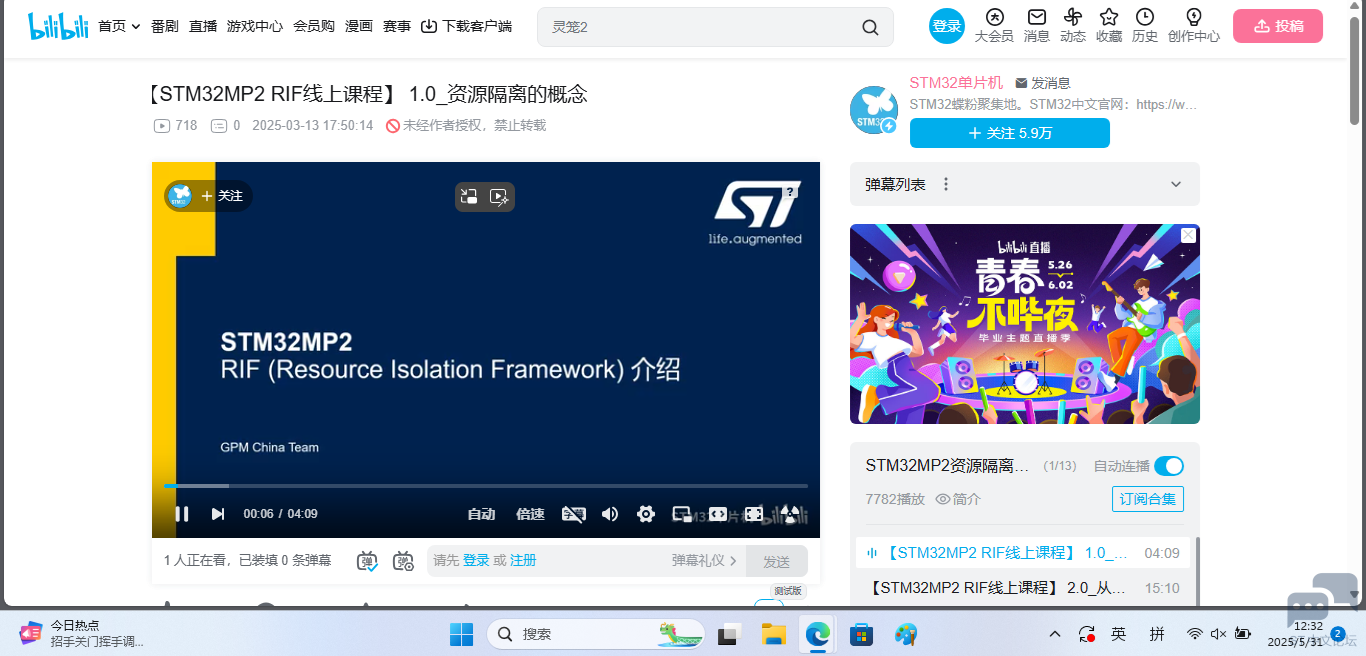
Task: Click the pink 投稿 upload button
Action: pyautogui.click(x=1278, y=26)
